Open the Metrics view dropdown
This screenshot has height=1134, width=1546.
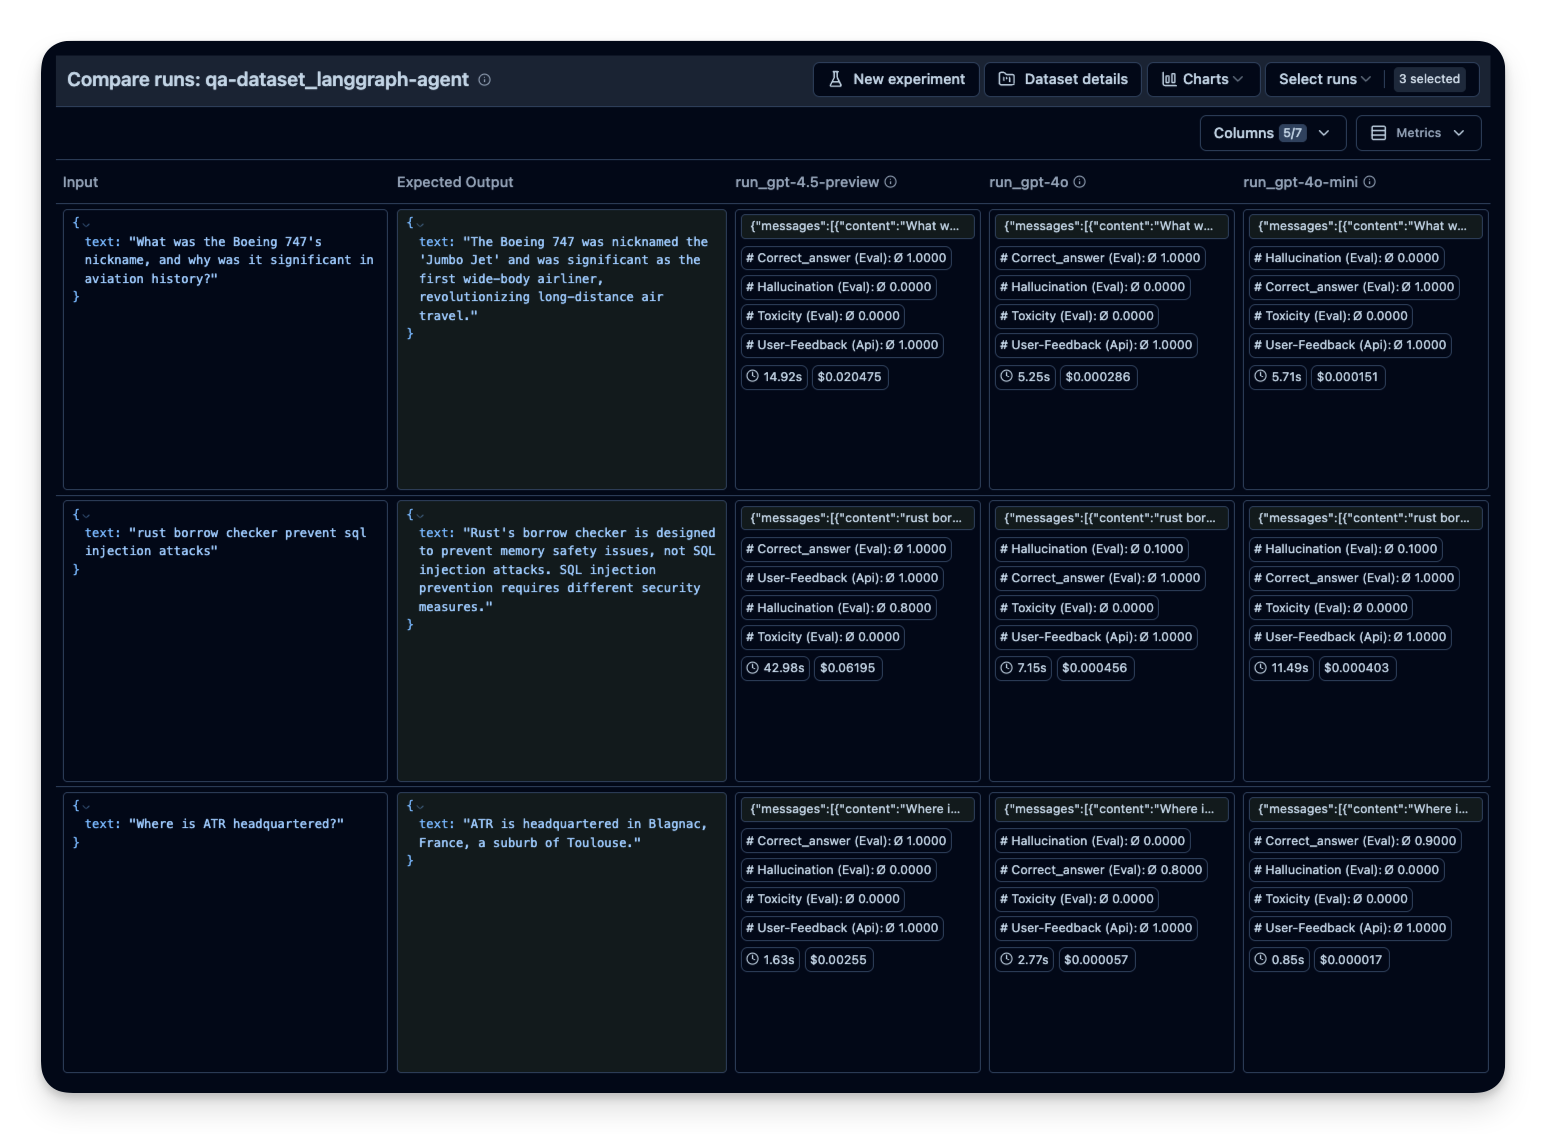[x=1417, y=133]
